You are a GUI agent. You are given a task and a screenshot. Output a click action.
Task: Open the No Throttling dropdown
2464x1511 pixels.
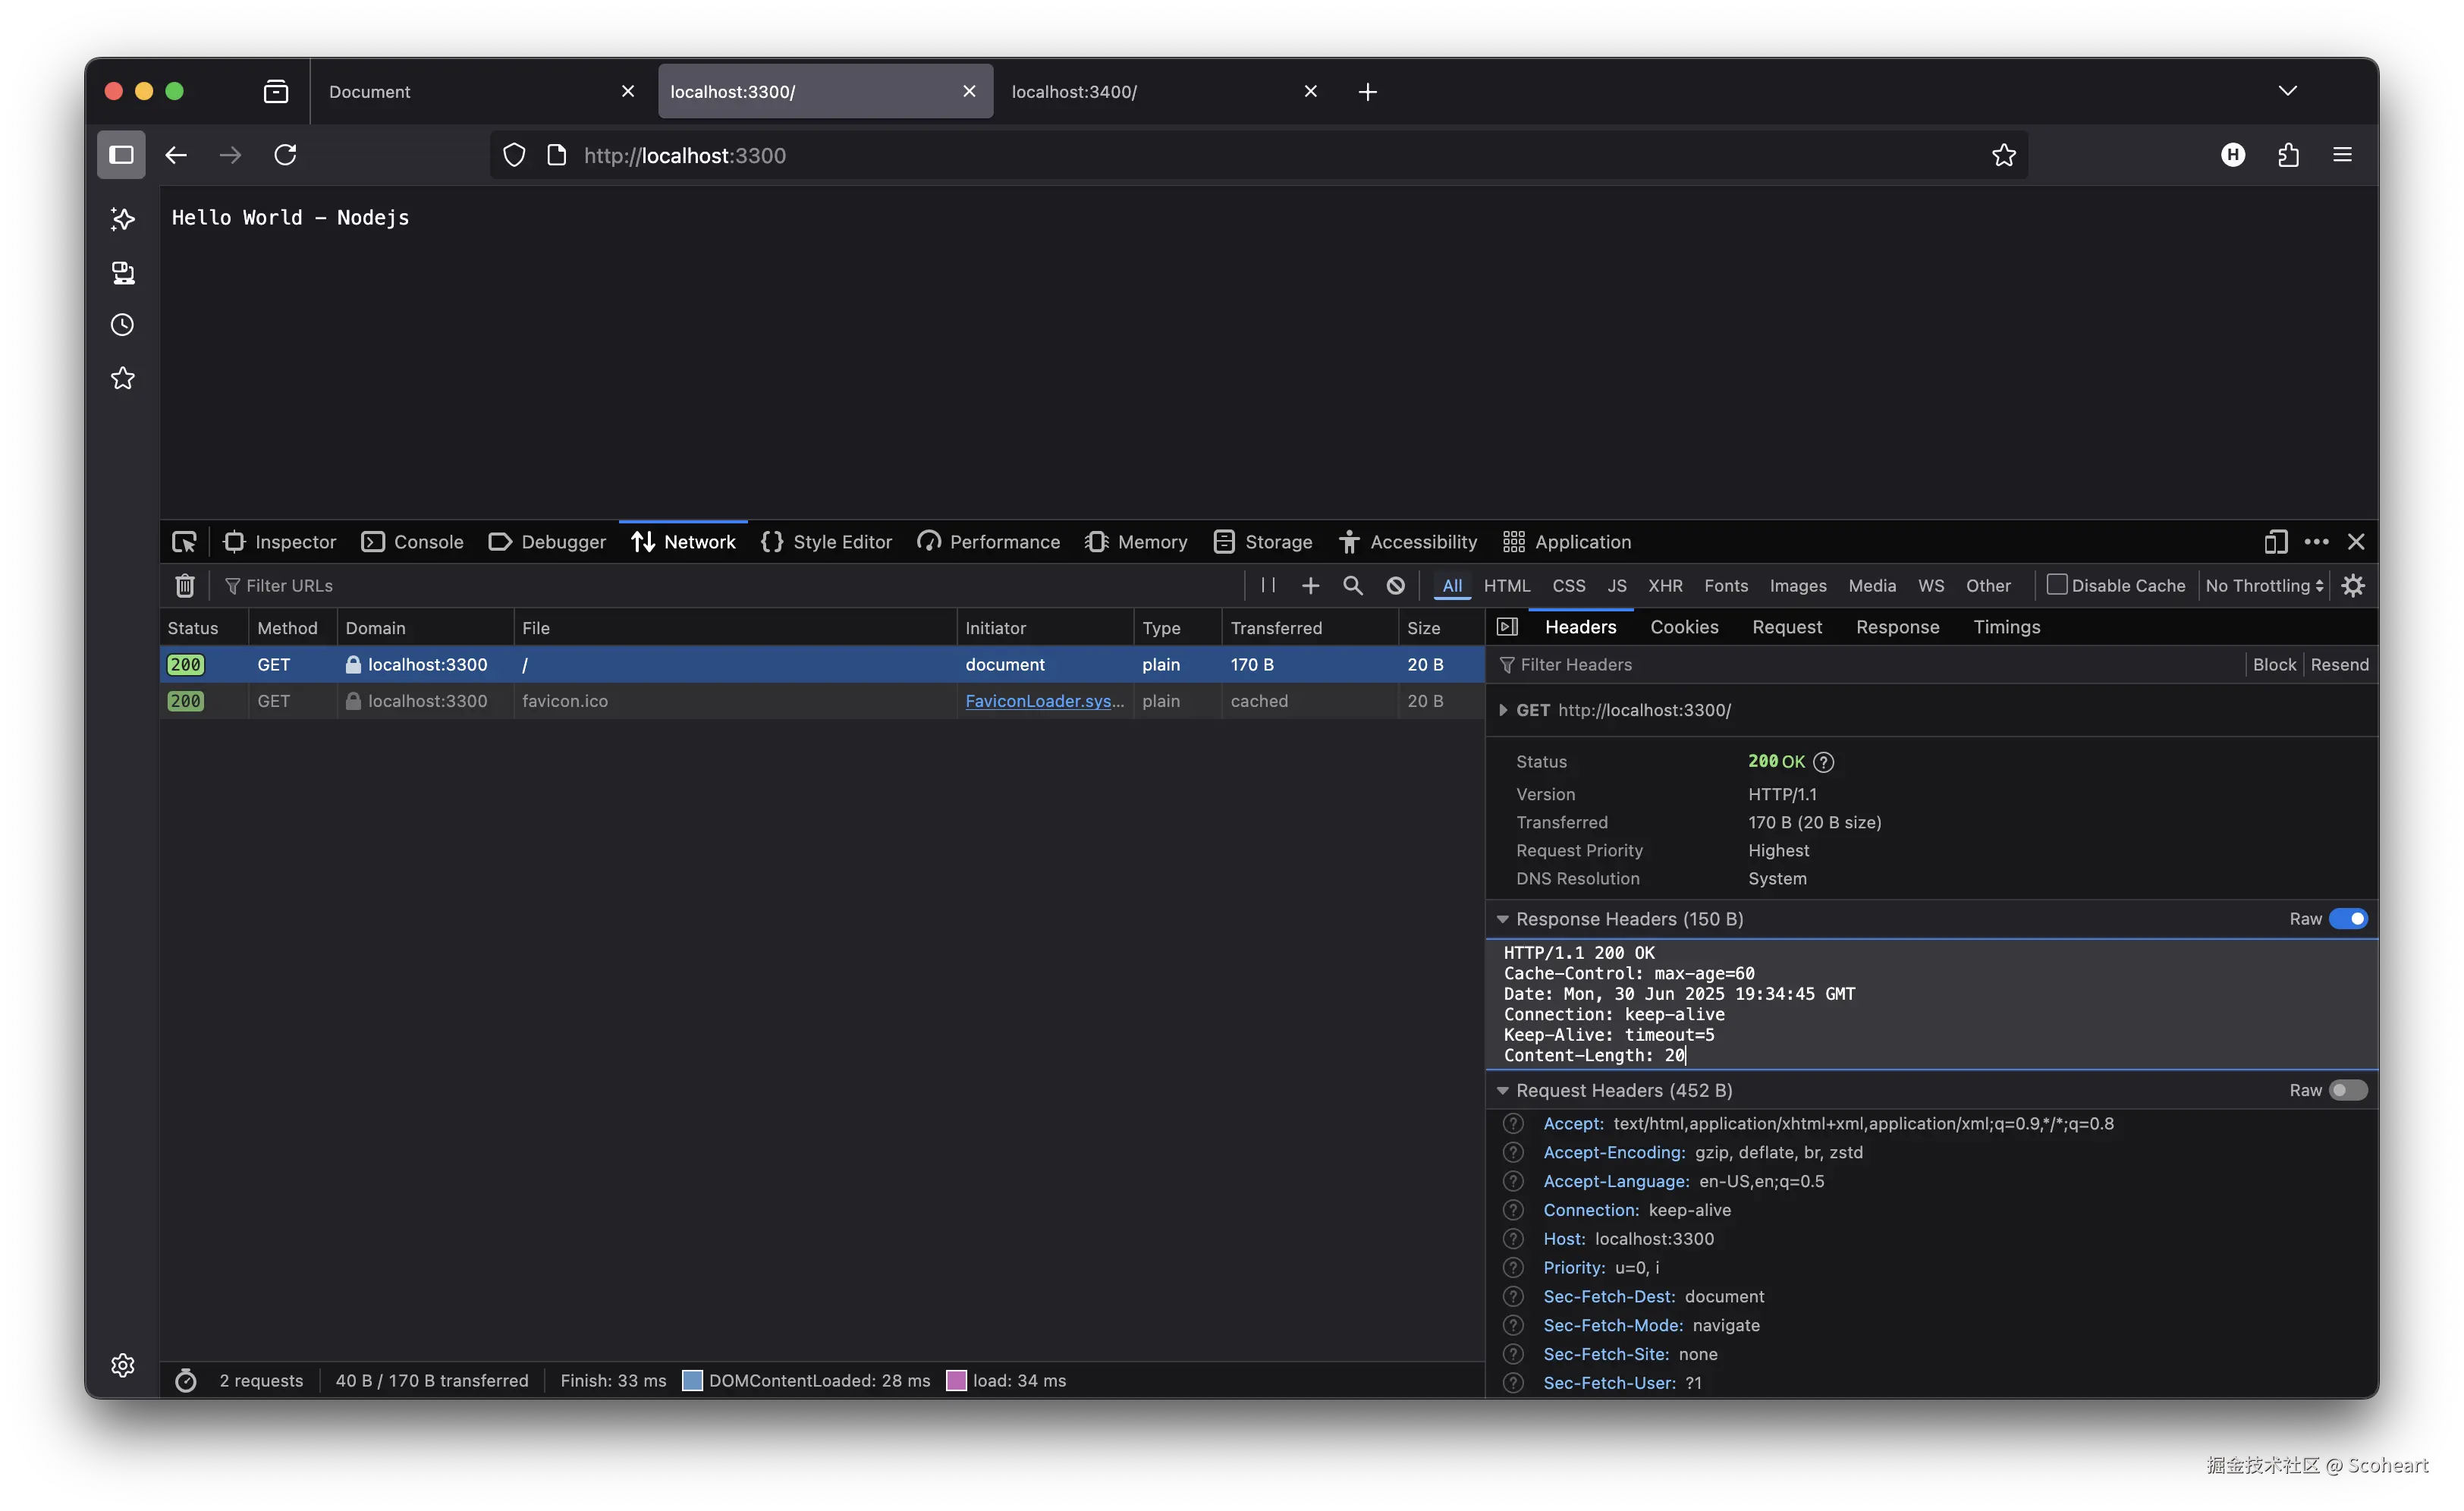tap(2263, 585)
